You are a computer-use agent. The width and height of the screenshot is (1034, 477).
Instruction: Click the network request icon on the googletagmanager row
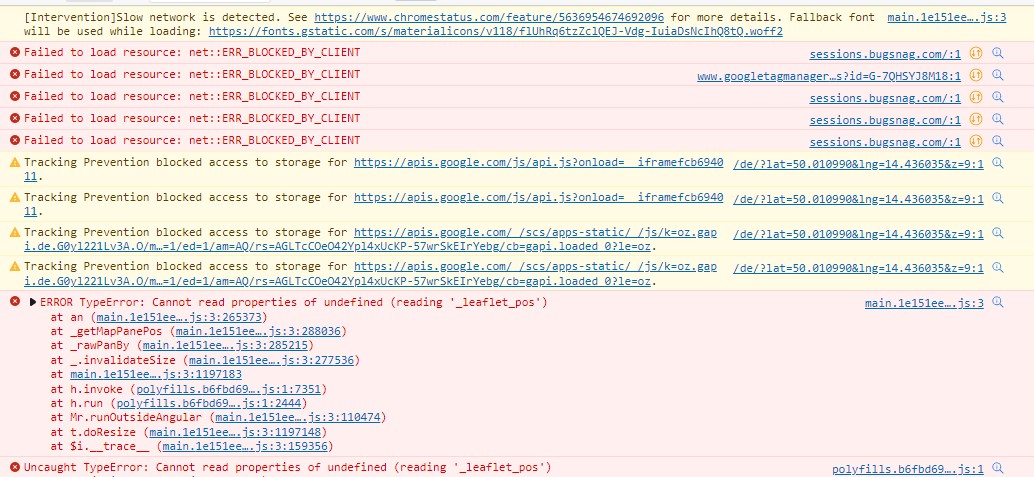pyautogui.click(x=975, y=76)
